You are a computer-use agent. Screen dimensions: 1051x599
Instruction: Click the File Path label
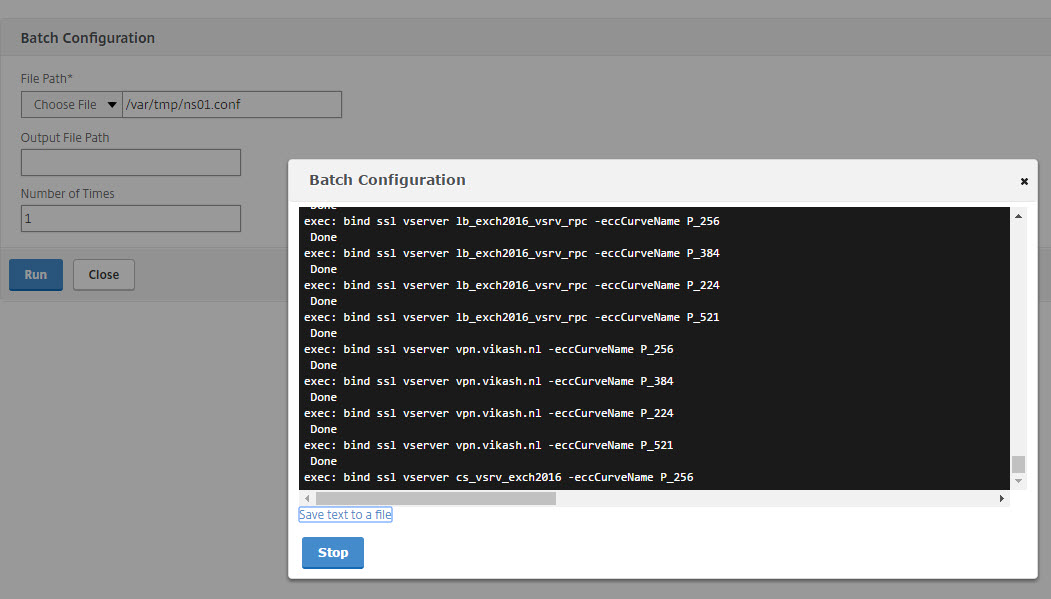[x=46, y=78]
